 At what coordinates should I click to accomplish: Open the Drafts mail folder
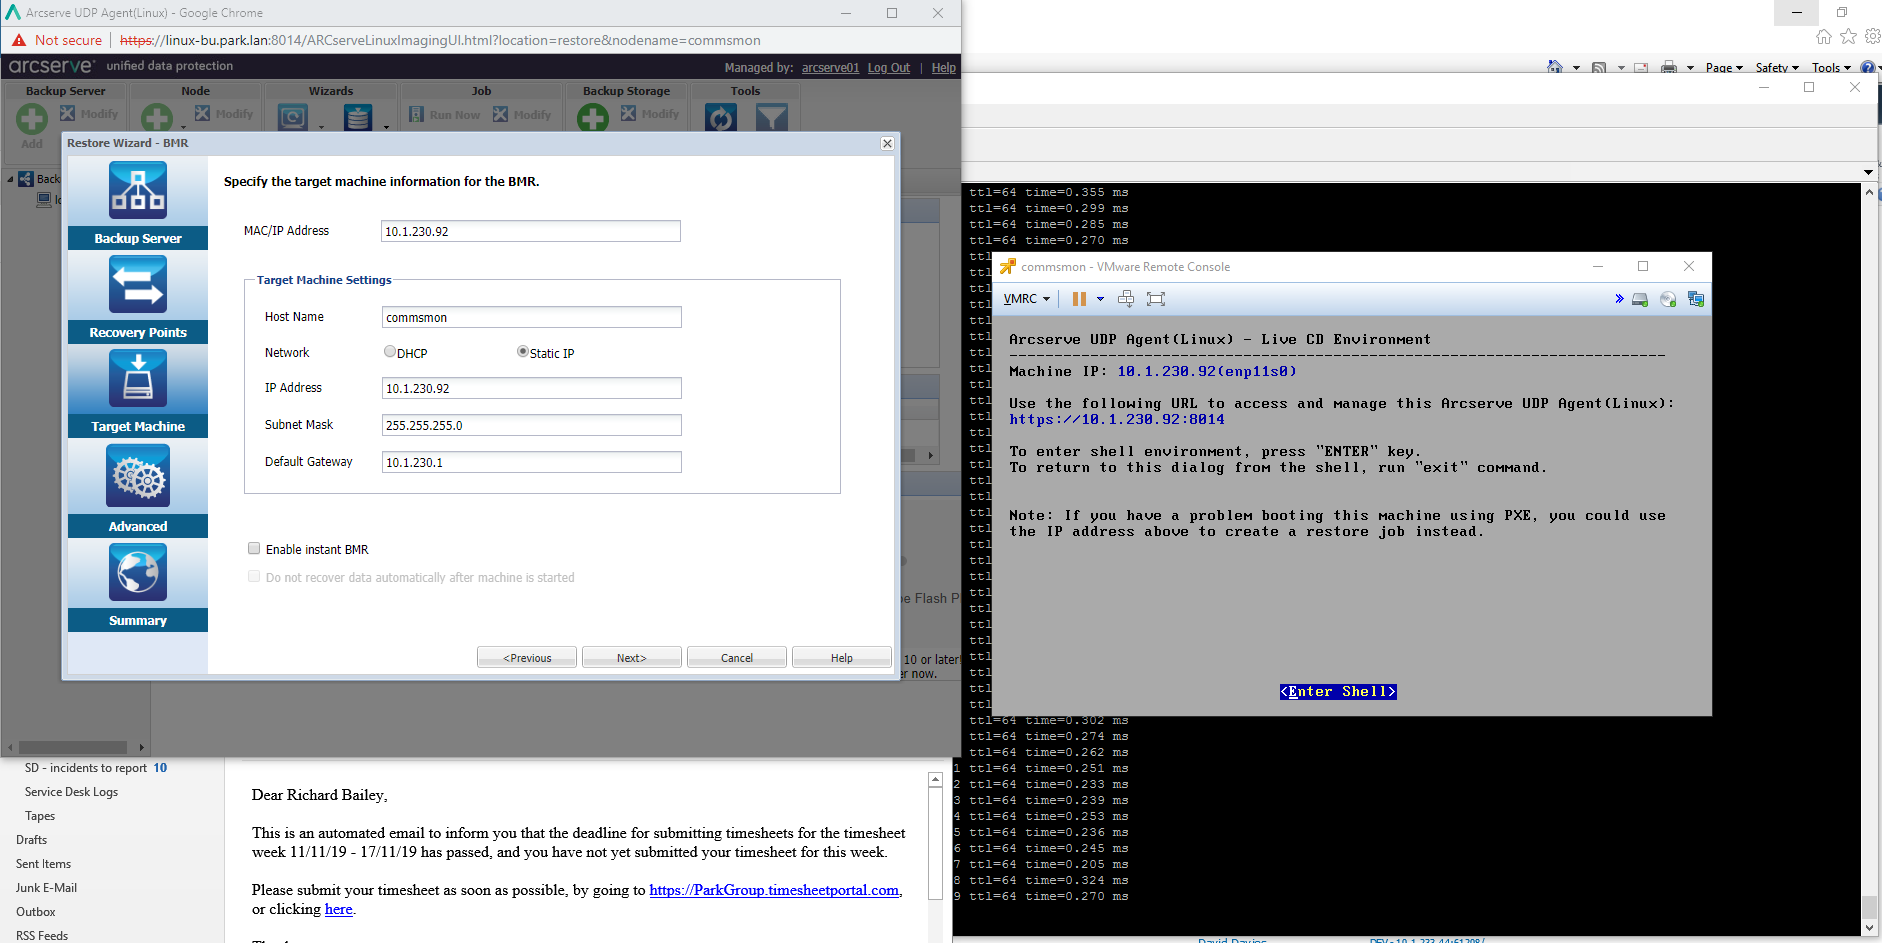31,840
